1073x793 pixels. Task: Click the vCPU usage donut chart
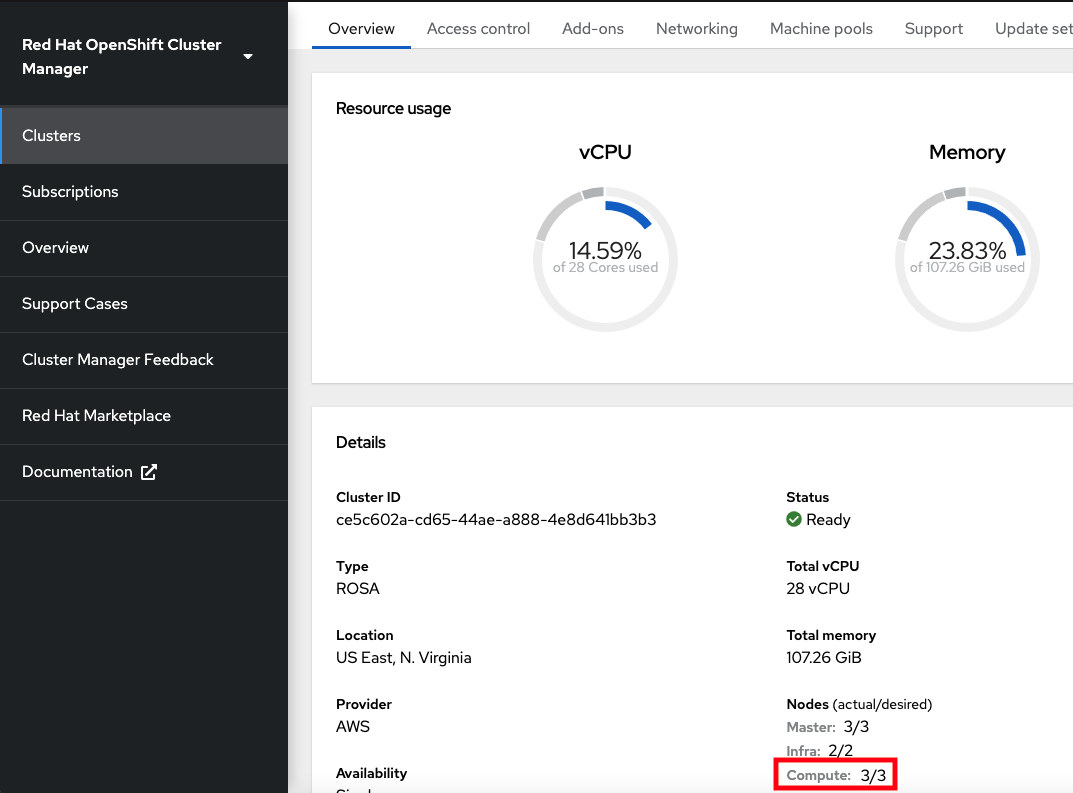(x=605, y=258)
